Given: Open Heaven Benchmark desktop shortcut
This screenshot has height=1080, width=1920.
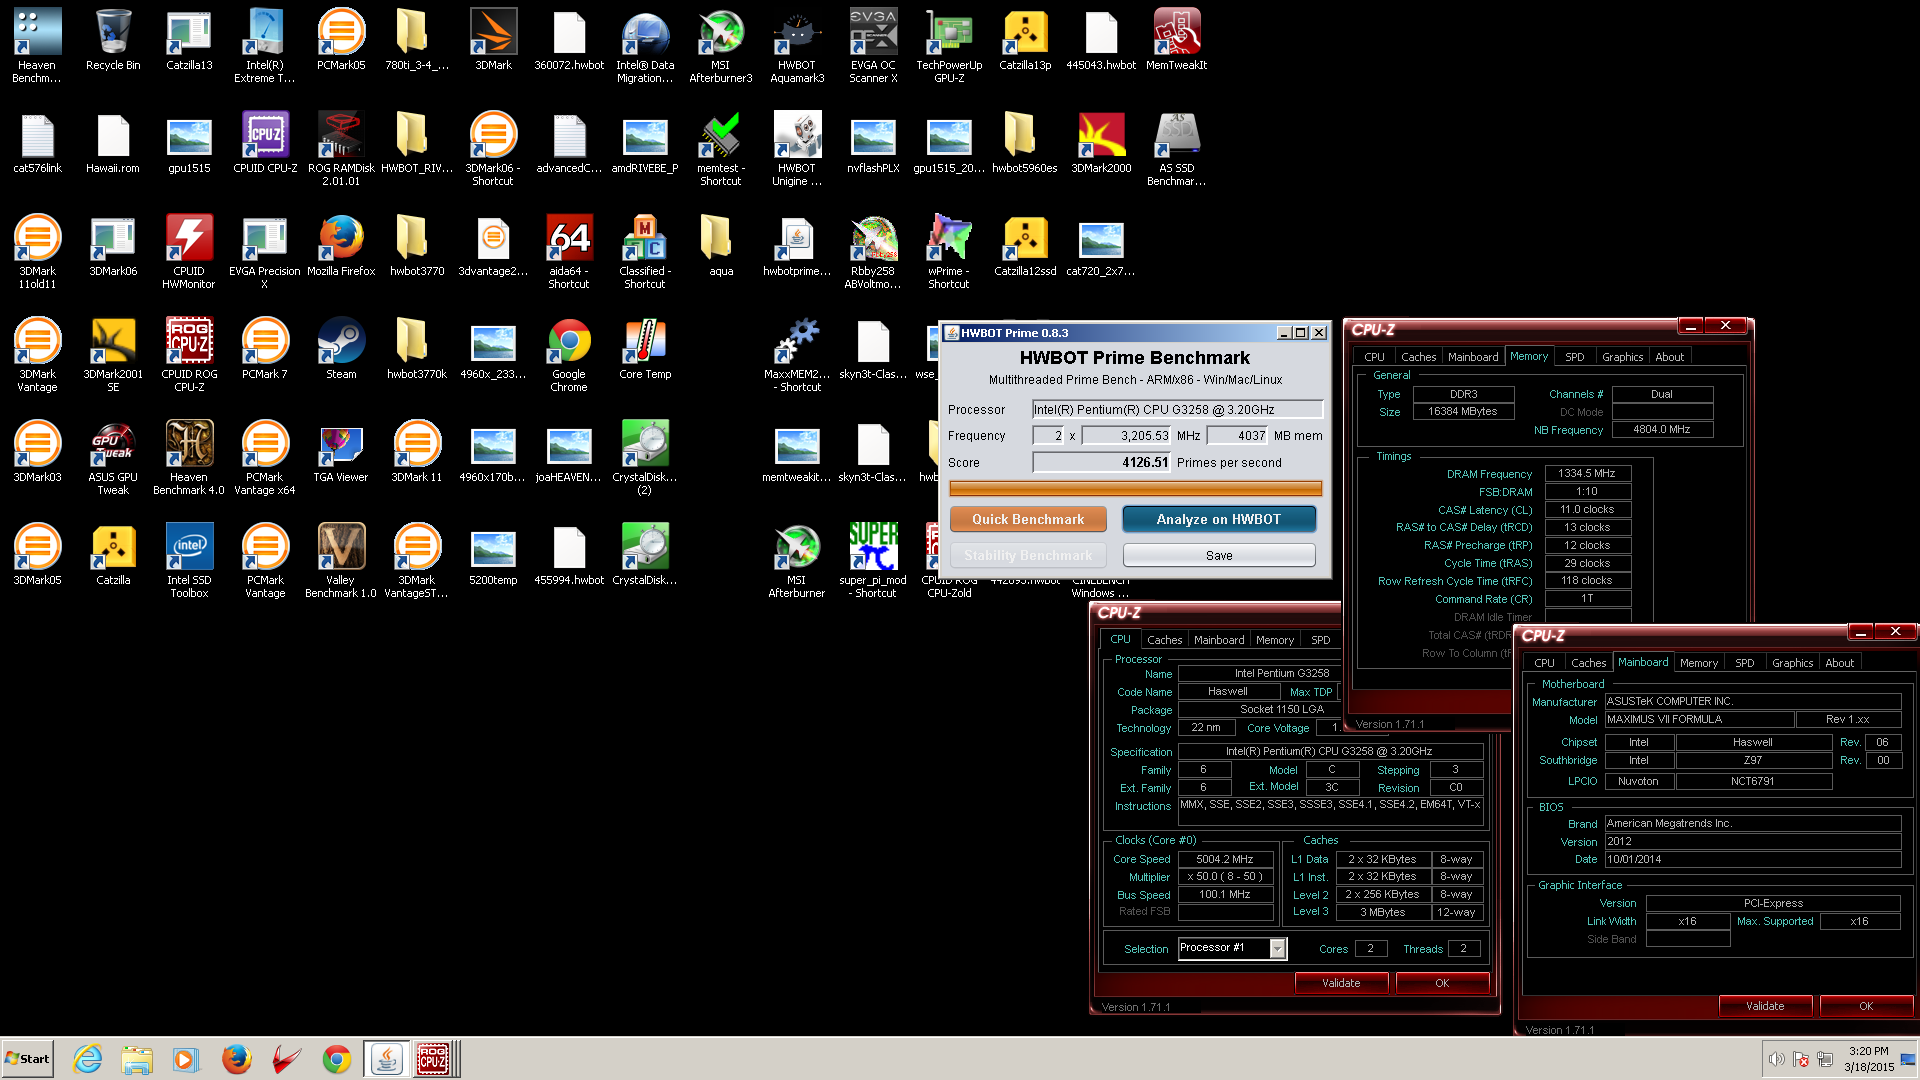Looking at the screenshot, I should click(37, 45).
